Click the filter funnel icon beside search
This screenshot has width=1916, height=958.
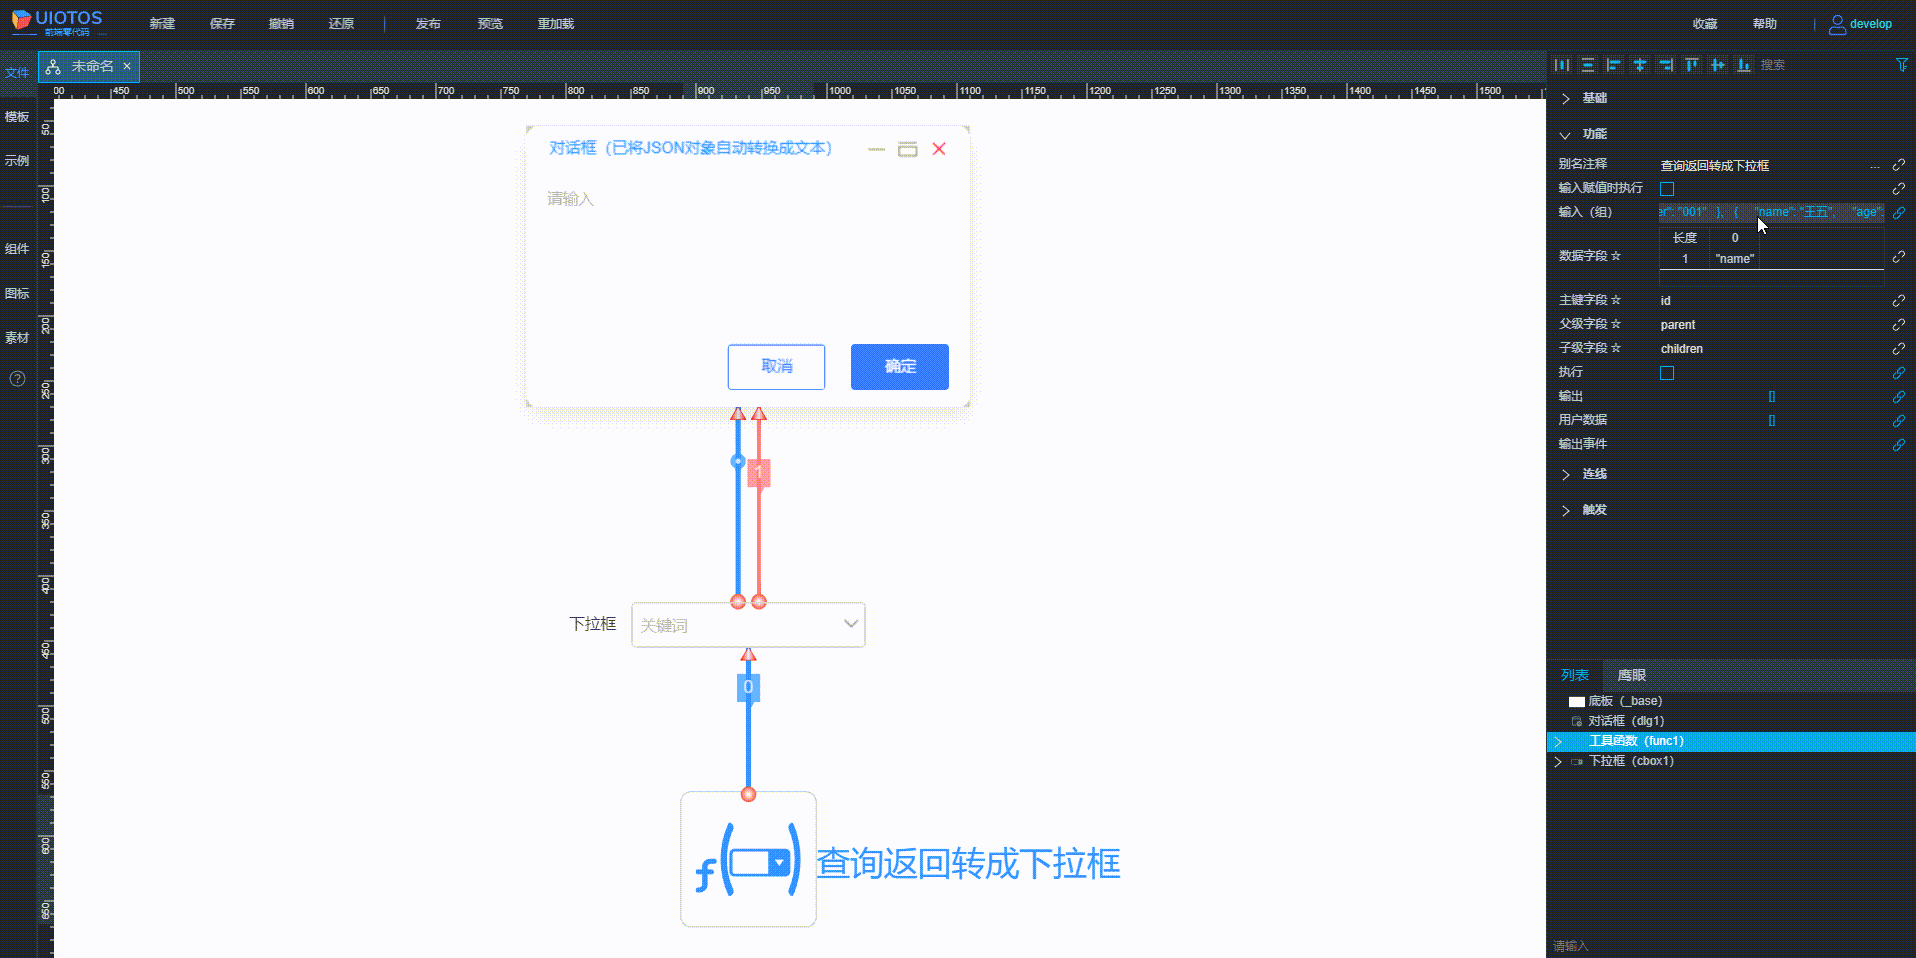click(1901, 64)
